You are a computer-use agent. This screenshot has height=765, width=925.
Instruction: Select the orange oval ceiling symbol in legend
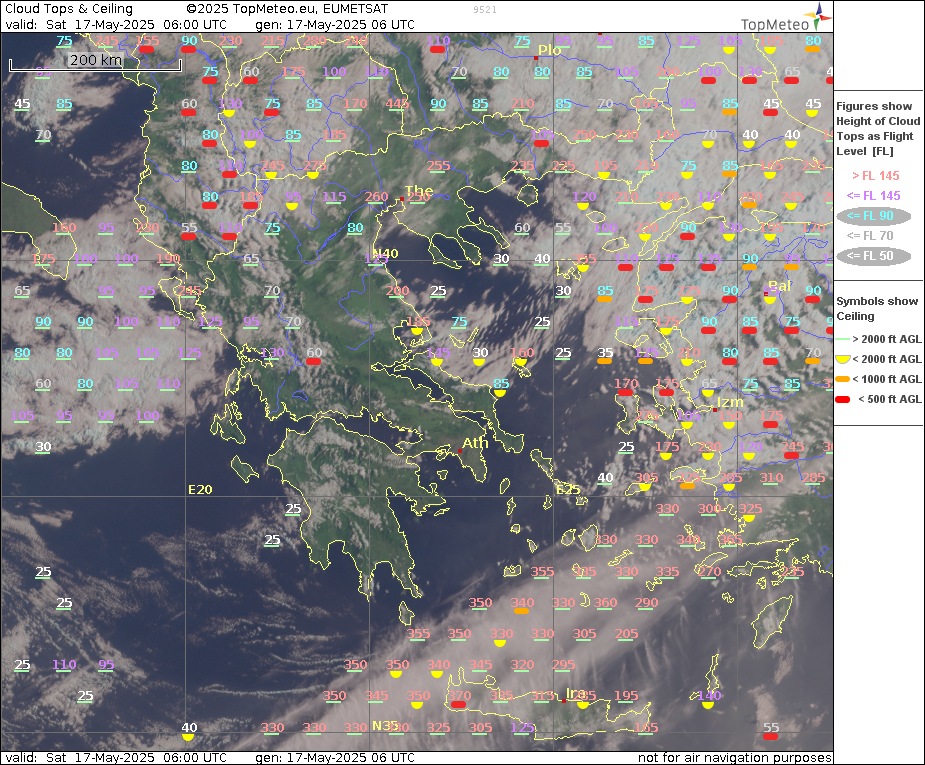[842, 379]
